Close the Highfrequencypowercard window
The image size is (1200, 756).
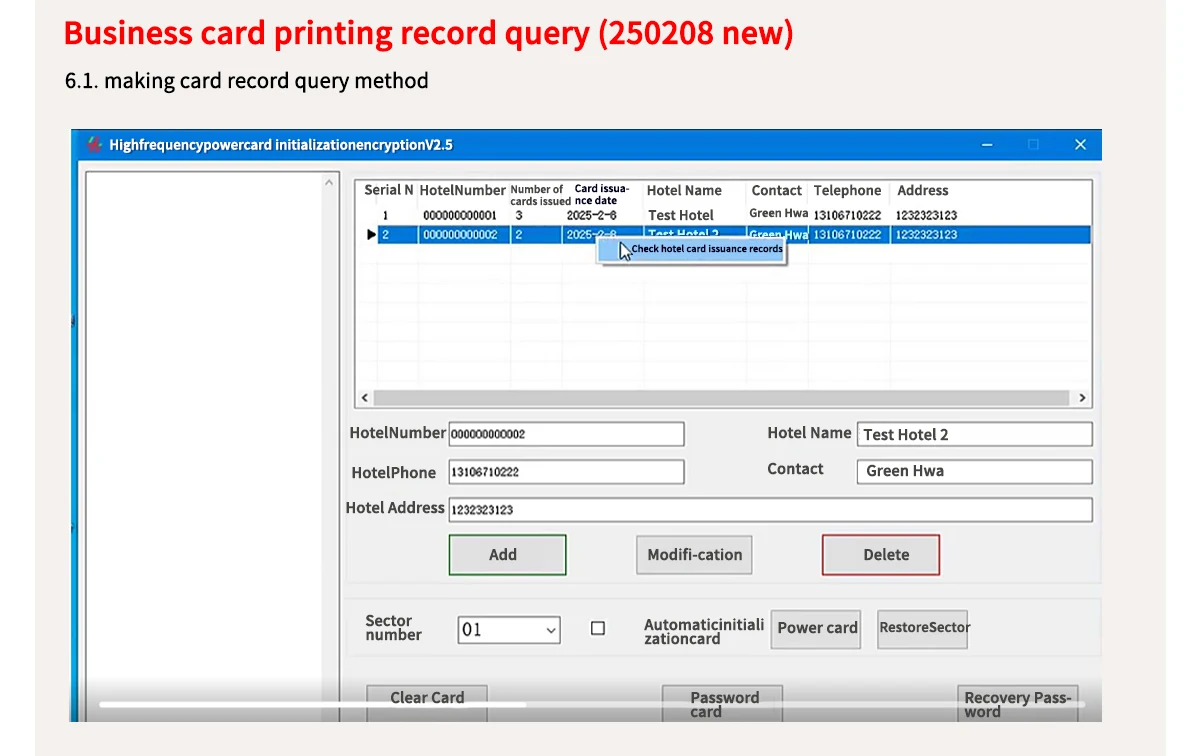(1080, 145)
